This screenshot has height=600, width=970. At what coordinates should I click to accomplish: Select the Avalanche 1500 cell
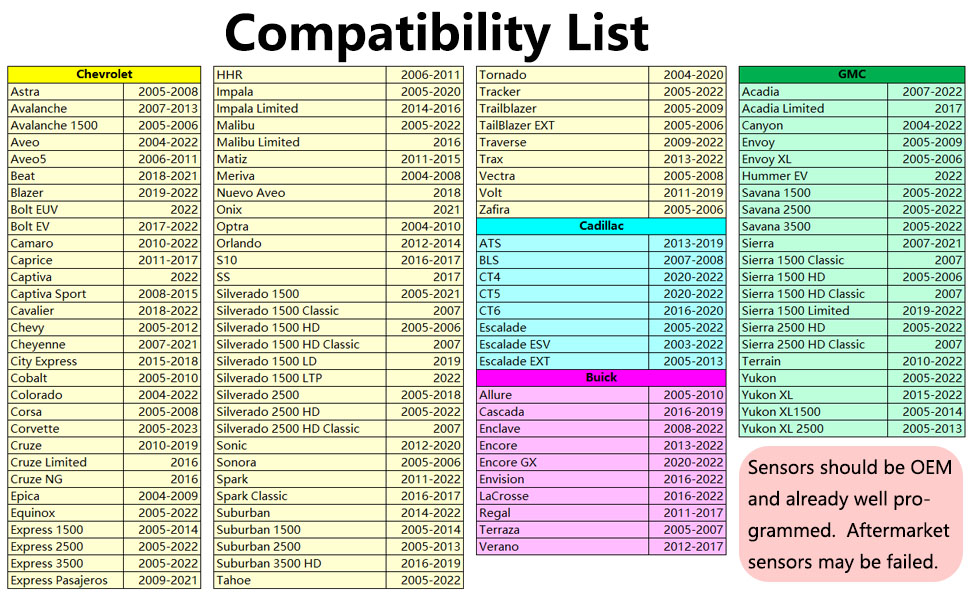(x=66, y=125)
